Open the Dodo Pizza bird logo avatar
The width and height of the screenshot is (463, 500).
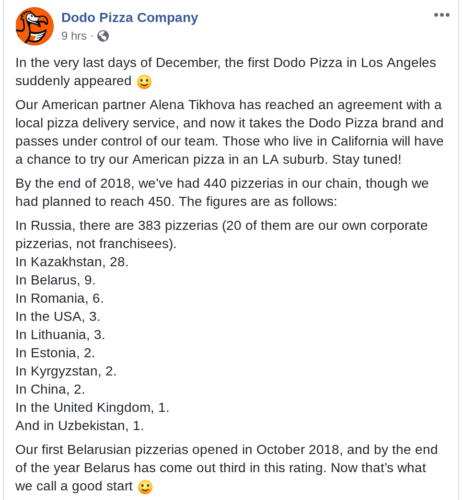(x=35, y=26)
